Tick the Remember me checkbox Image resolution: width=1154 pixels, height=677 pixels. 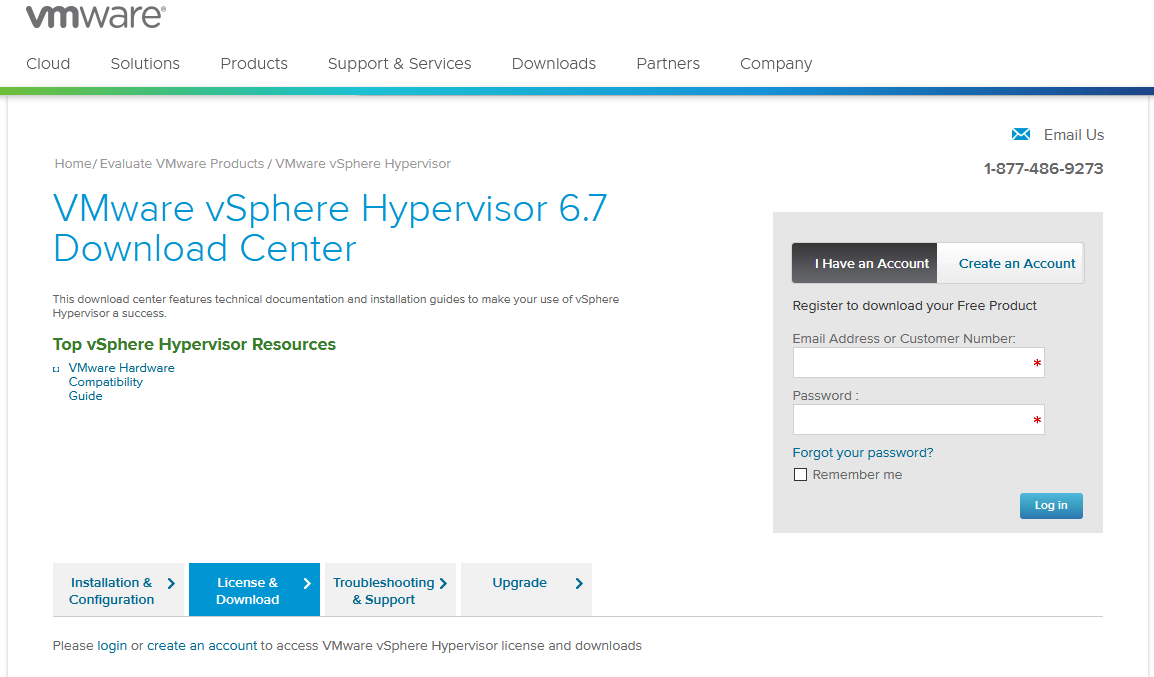click(800, 475)
